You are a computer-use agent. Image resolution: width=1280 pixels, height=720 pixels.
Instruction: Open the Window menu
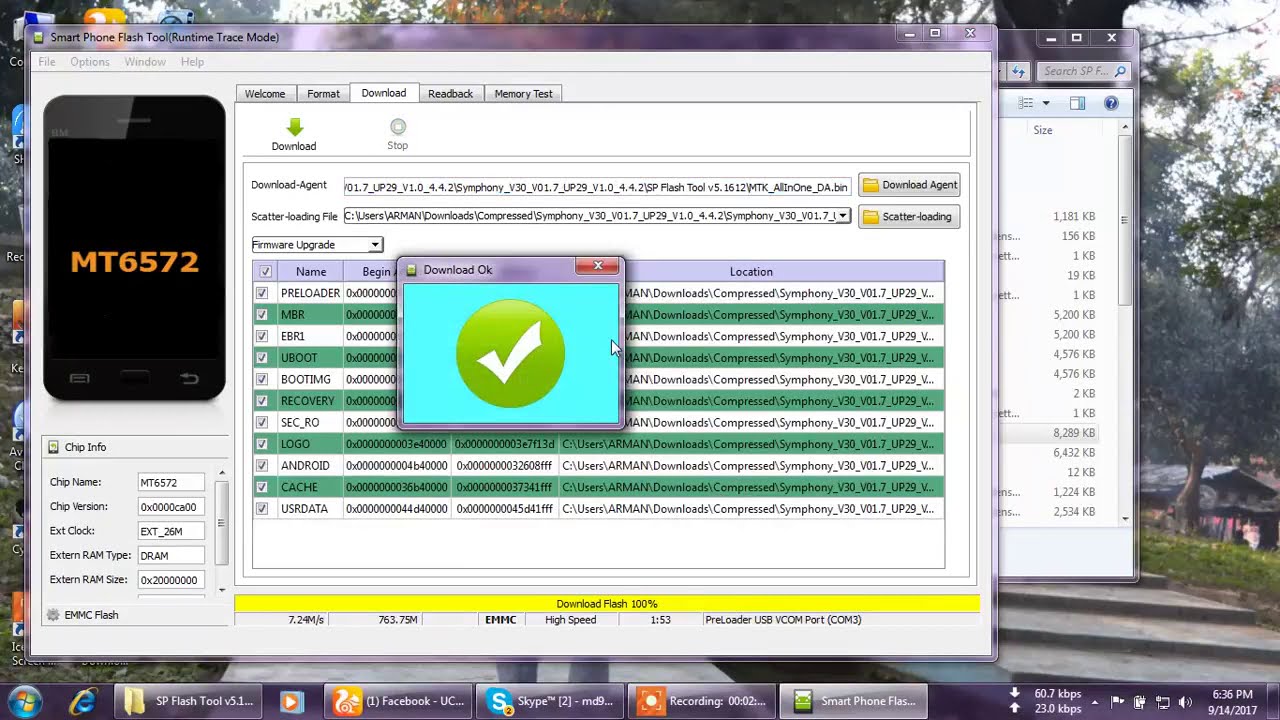[x=145, y=62]
